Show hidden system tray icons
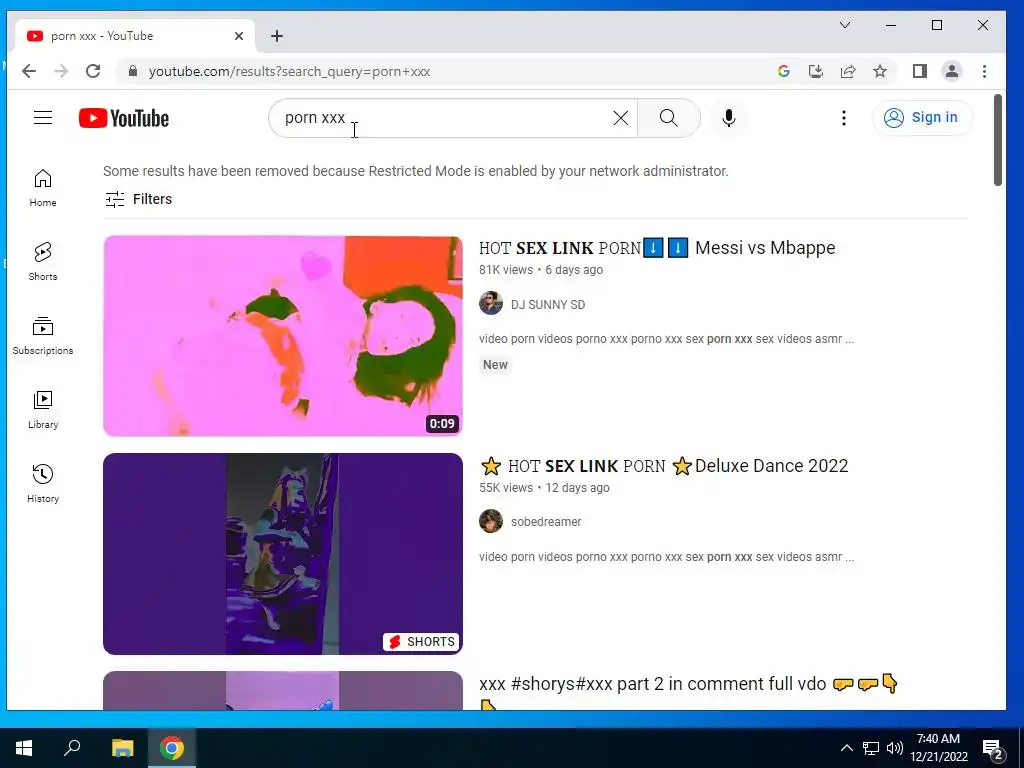This screenshot has width=1024, height=768. click(846, 748)
